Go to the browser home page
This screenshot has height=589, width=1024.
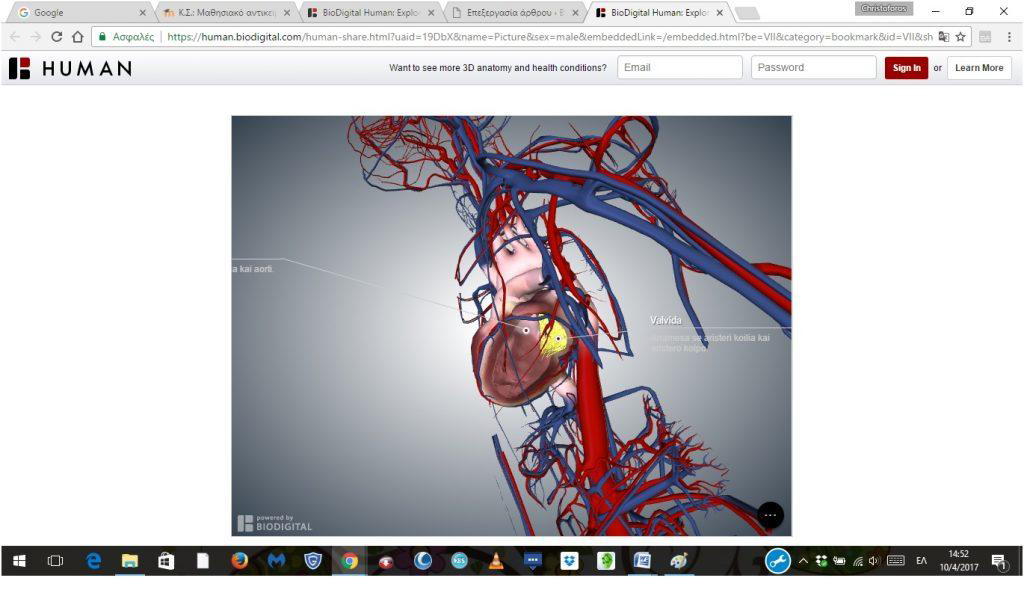[x=77, y=36]
